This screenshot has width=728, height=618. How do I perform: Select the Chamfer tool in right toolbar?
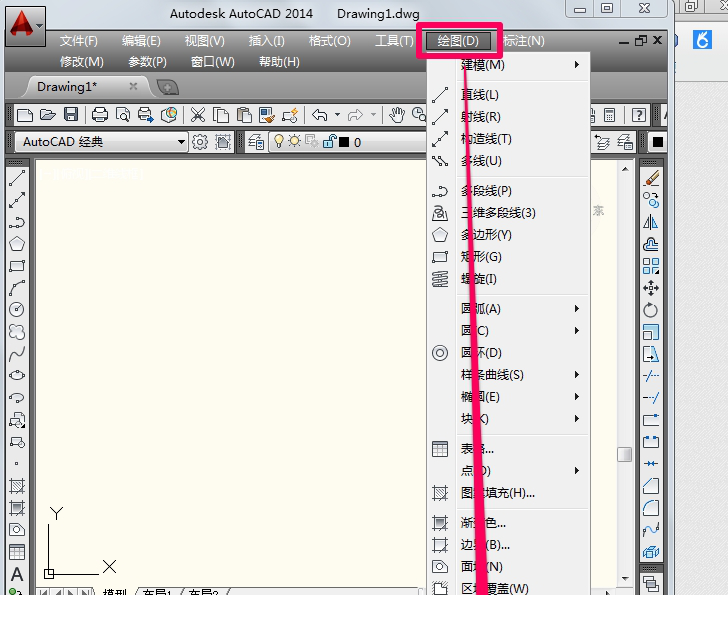point(651,486)
